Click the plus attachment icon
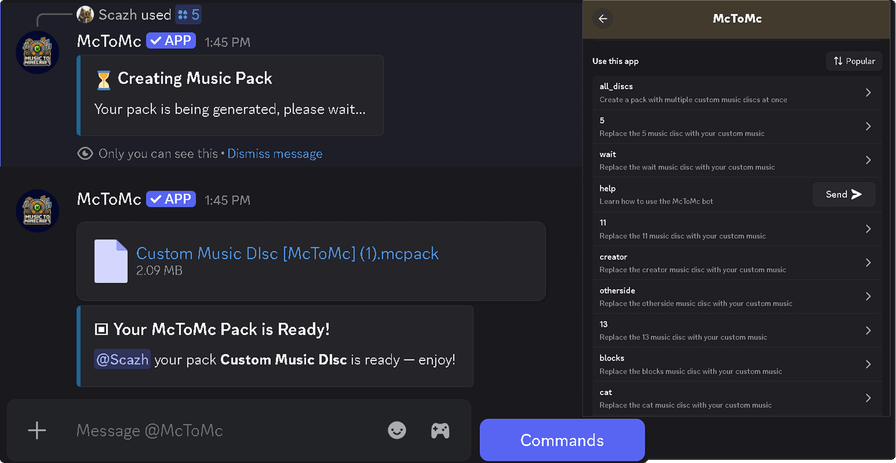 tap(37, 430)
